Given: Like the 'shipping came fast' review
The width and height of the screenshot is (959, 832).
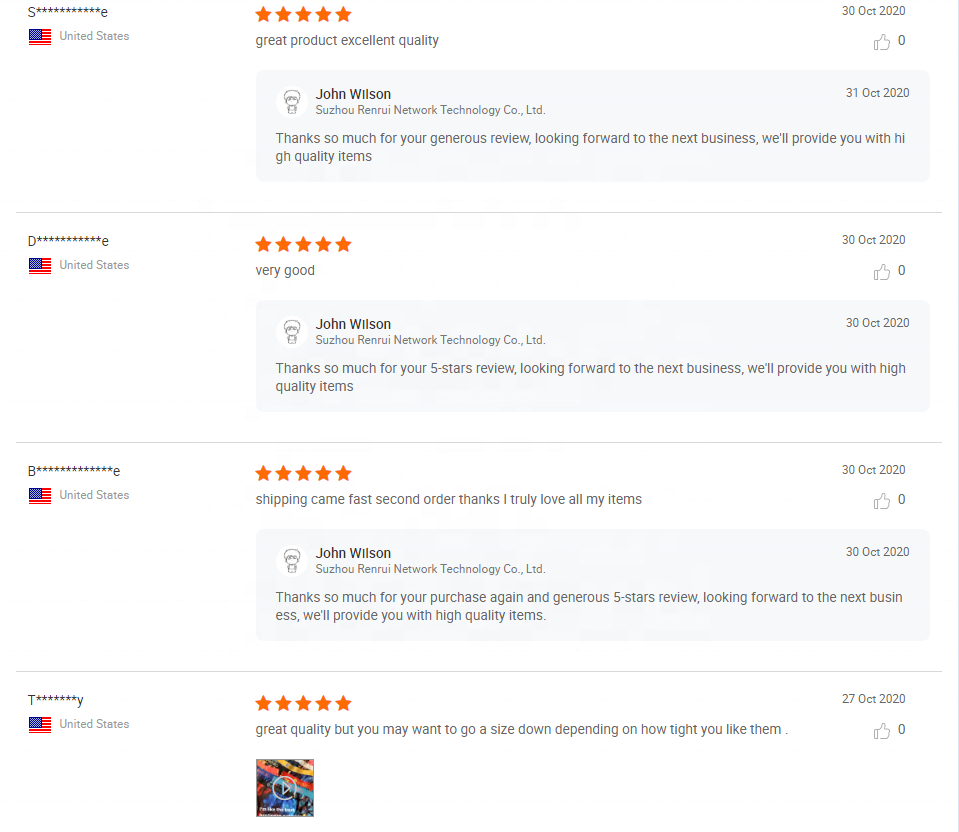Looking at the screenshot, I should 882,501.
